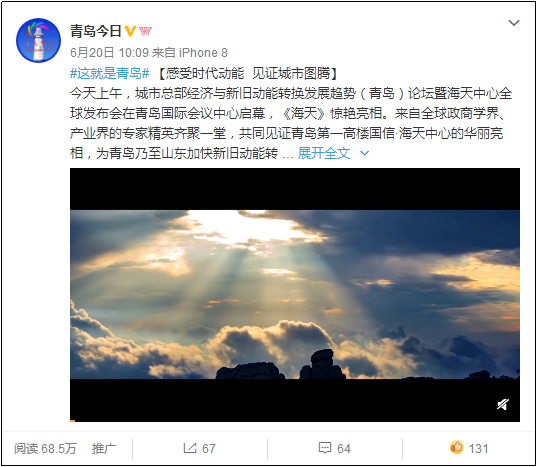Click the 来自 iPhone 8 source link
Viewport: 537px width, 467px height.
189,53
